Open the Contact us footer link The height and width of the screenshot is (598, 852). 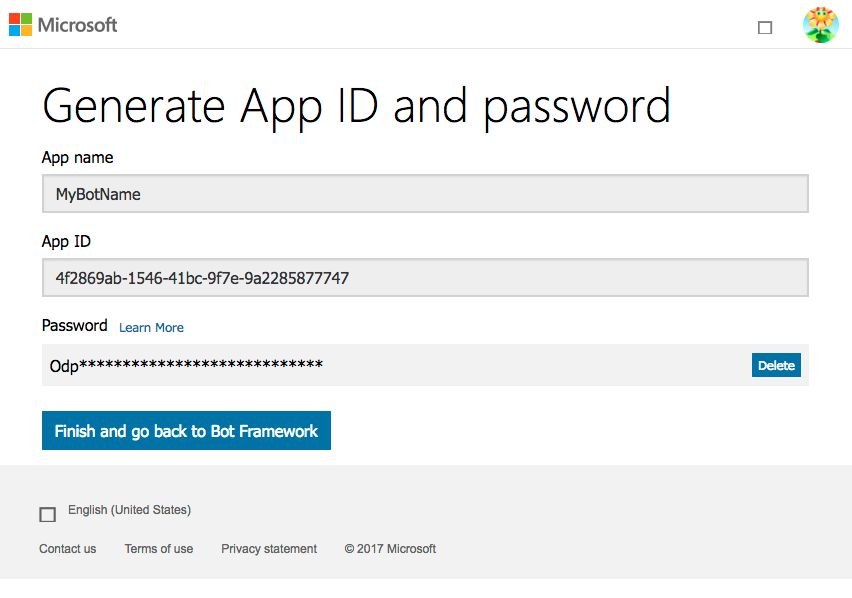[68, 549]
